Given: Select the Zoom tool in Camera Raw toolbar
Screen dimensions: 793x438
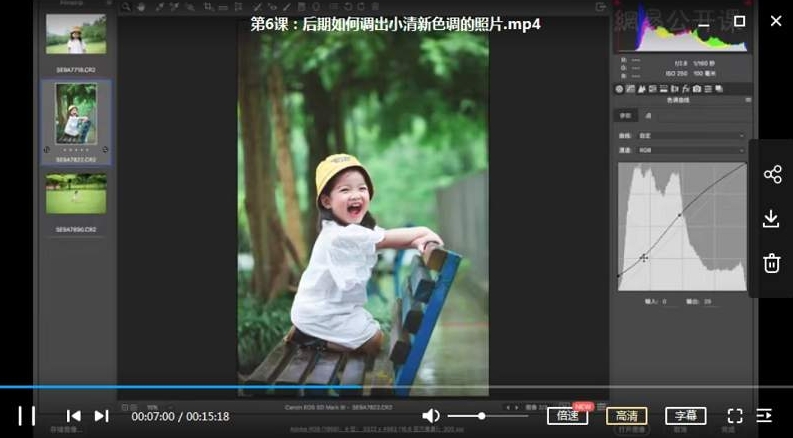Looking at the screenshot, I should pos(126,7).
